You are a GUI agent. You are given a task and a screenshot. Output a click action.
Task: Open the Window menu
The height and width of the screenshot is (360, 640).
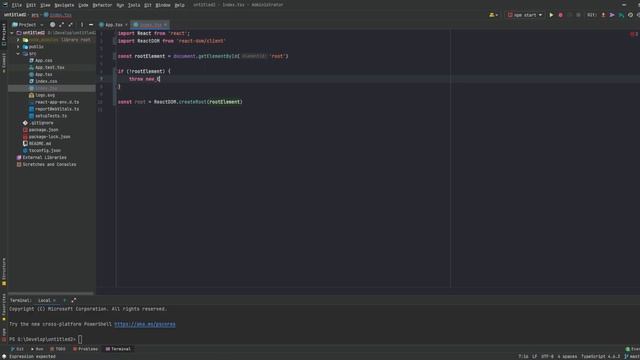[x=163, y=5]
